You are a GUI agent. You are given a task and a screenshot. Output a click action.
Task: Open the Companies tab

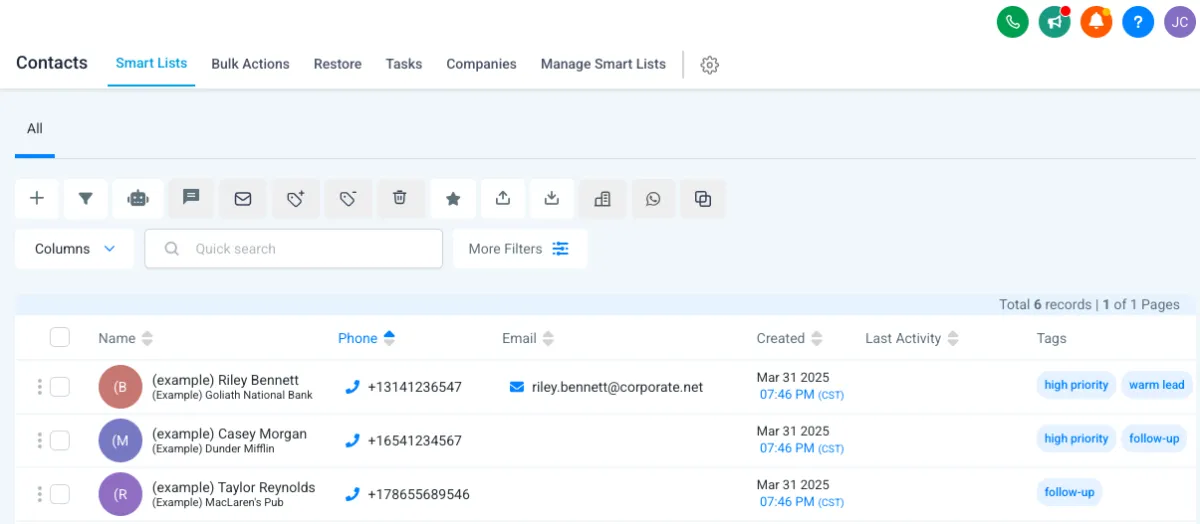(x=481, y=64)
